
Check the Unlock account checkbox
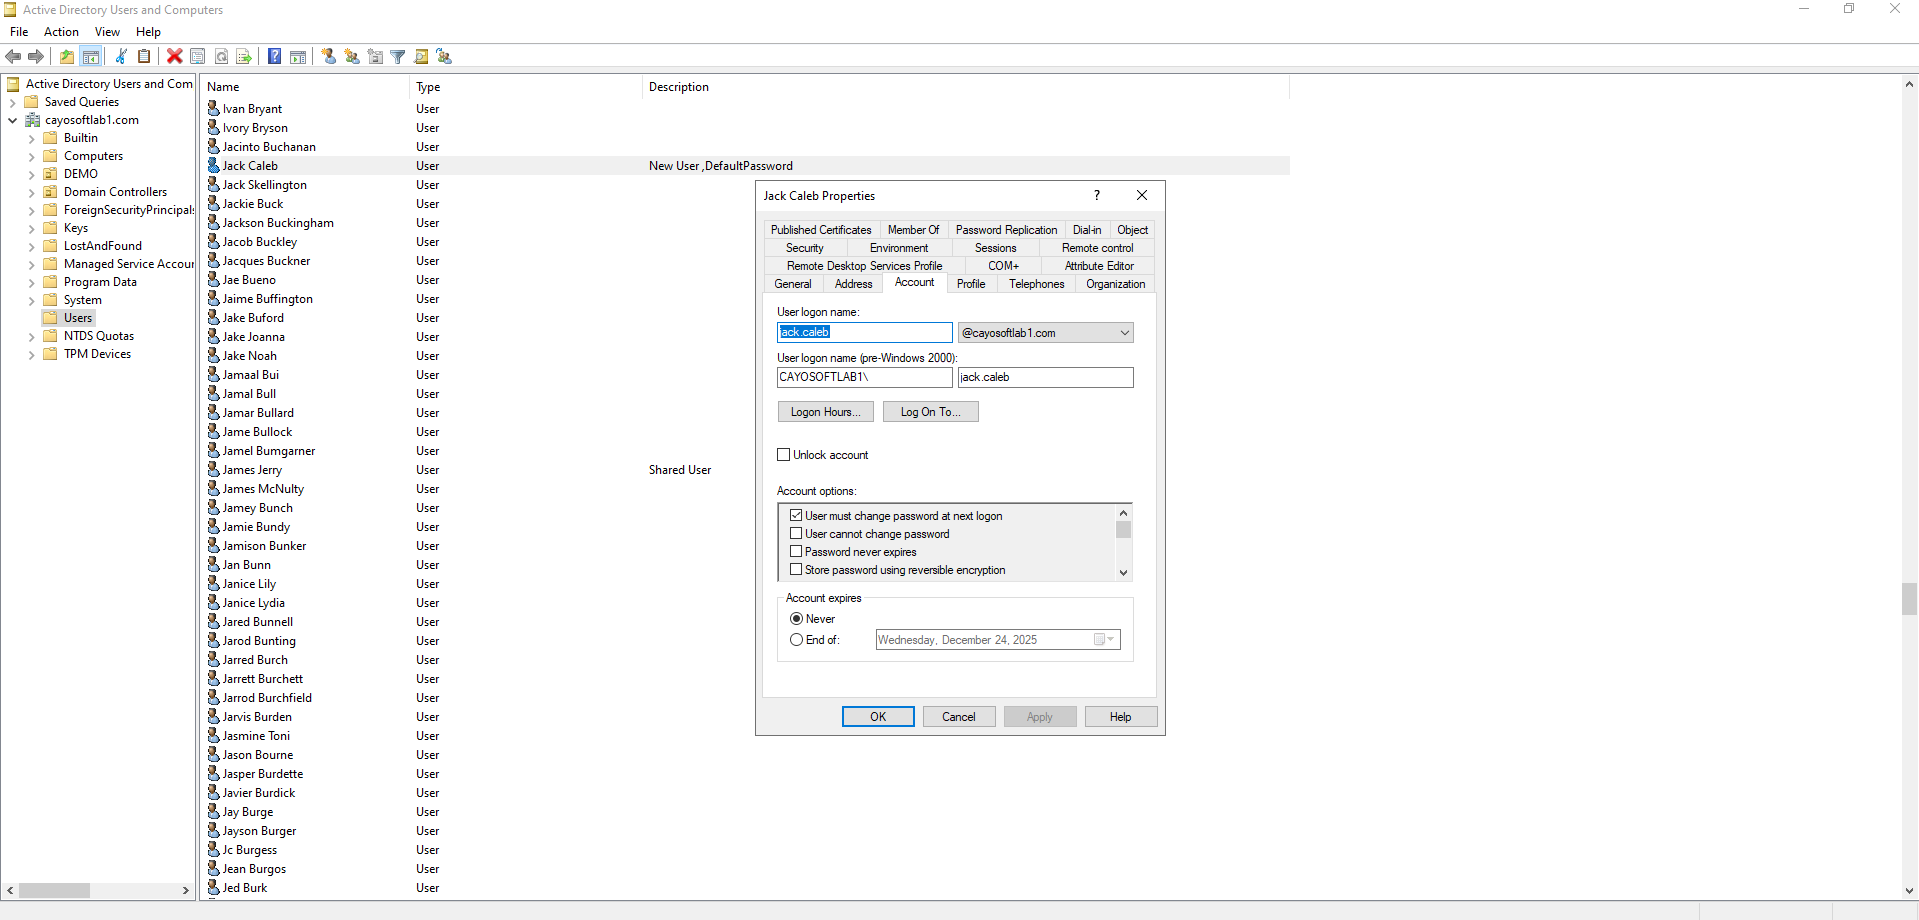click(x=784, y=455)
